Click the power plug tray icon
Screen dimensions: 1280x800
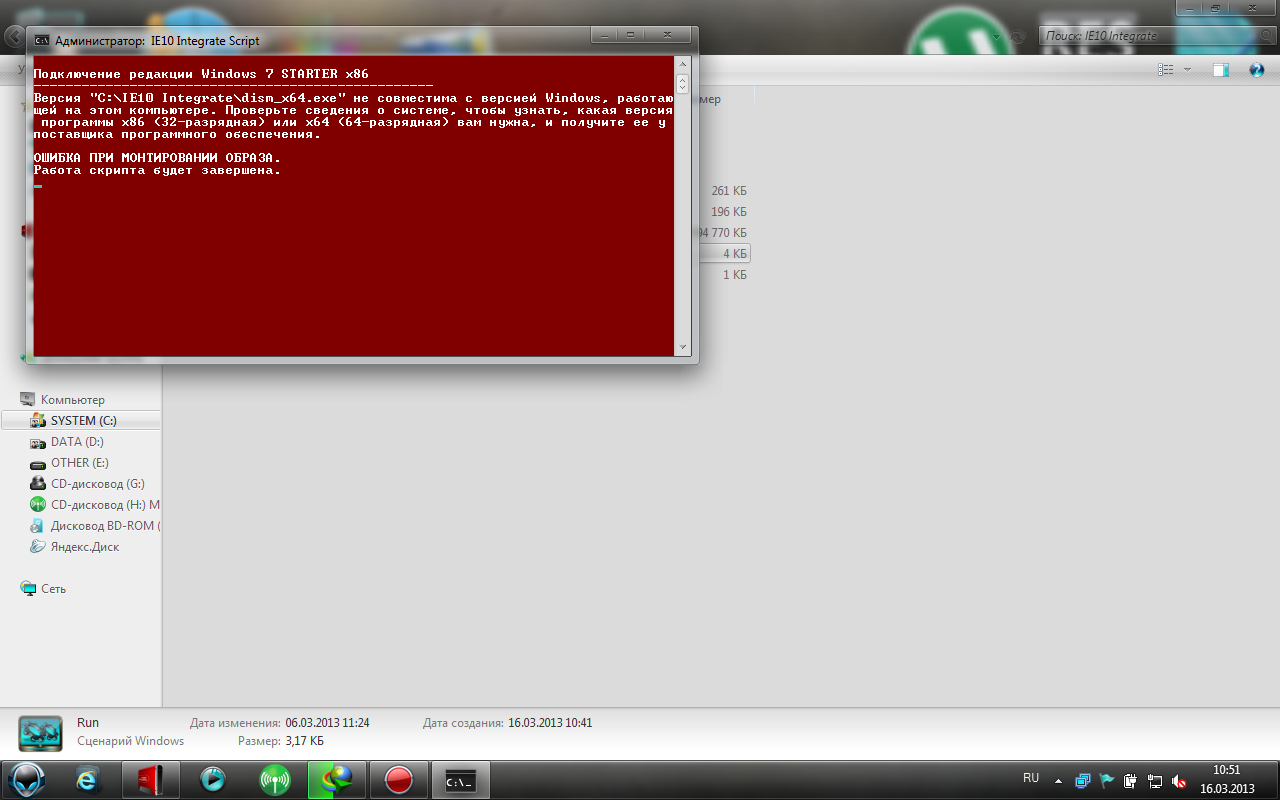[1131, 780]
